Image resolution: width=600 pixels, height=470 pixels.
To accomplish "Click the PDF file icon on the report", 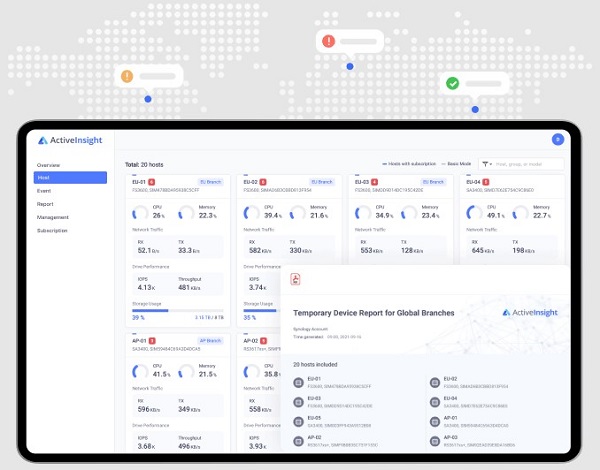I will click(296, 280).
